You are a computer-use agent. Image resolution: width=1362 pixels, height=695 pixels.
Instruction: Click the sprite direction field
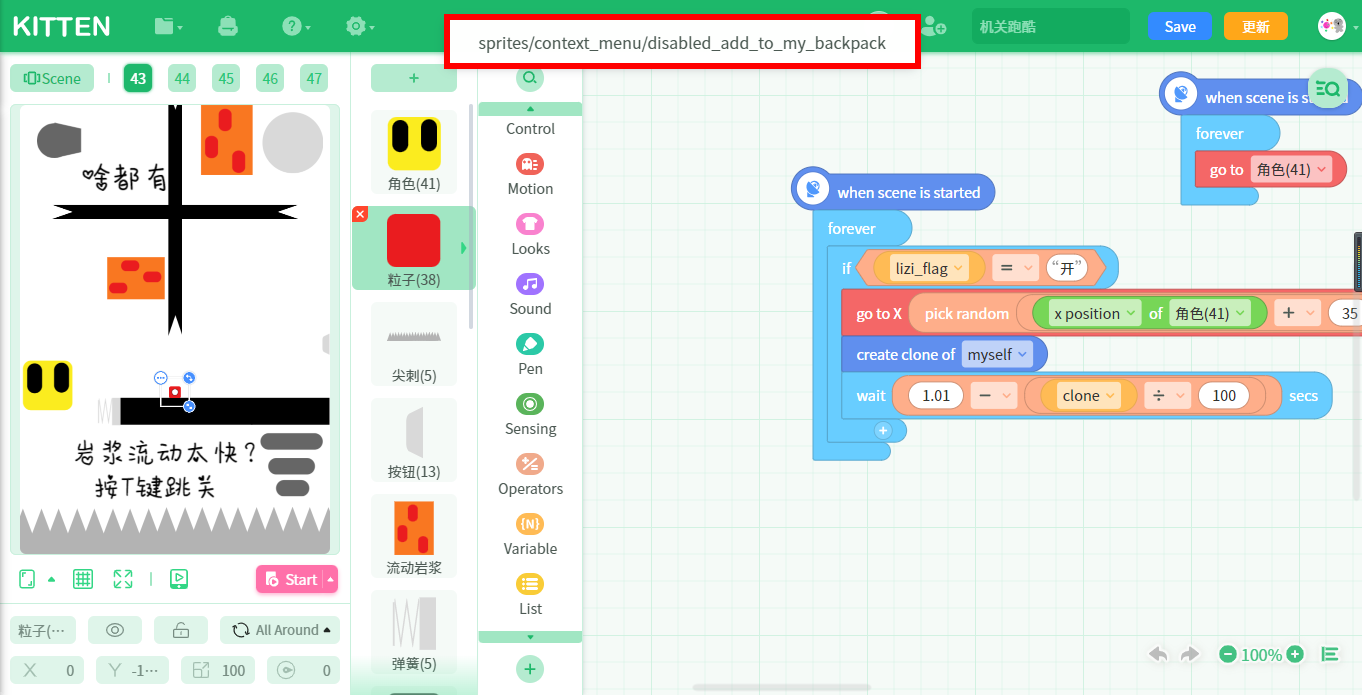point(302,670)
